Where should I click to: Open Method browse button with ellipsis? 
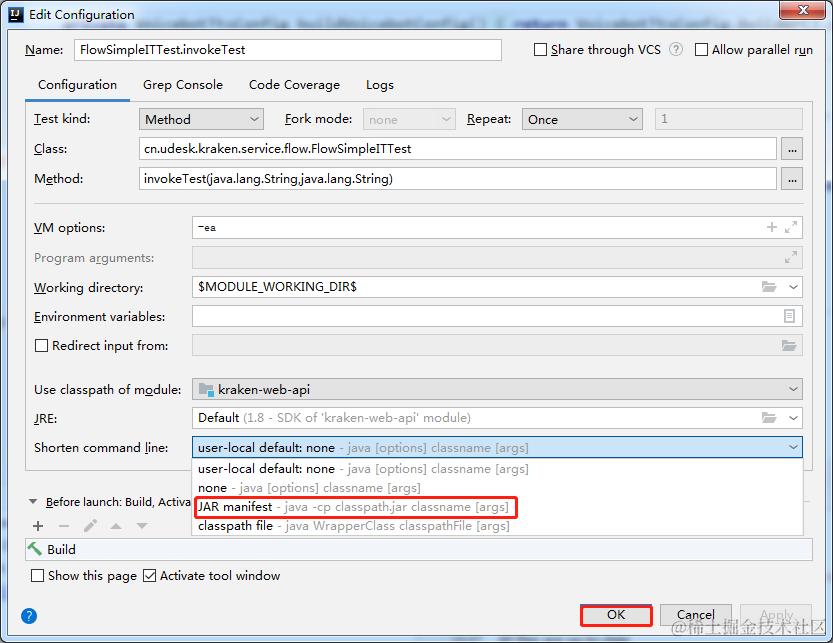[x=792, y=179]
